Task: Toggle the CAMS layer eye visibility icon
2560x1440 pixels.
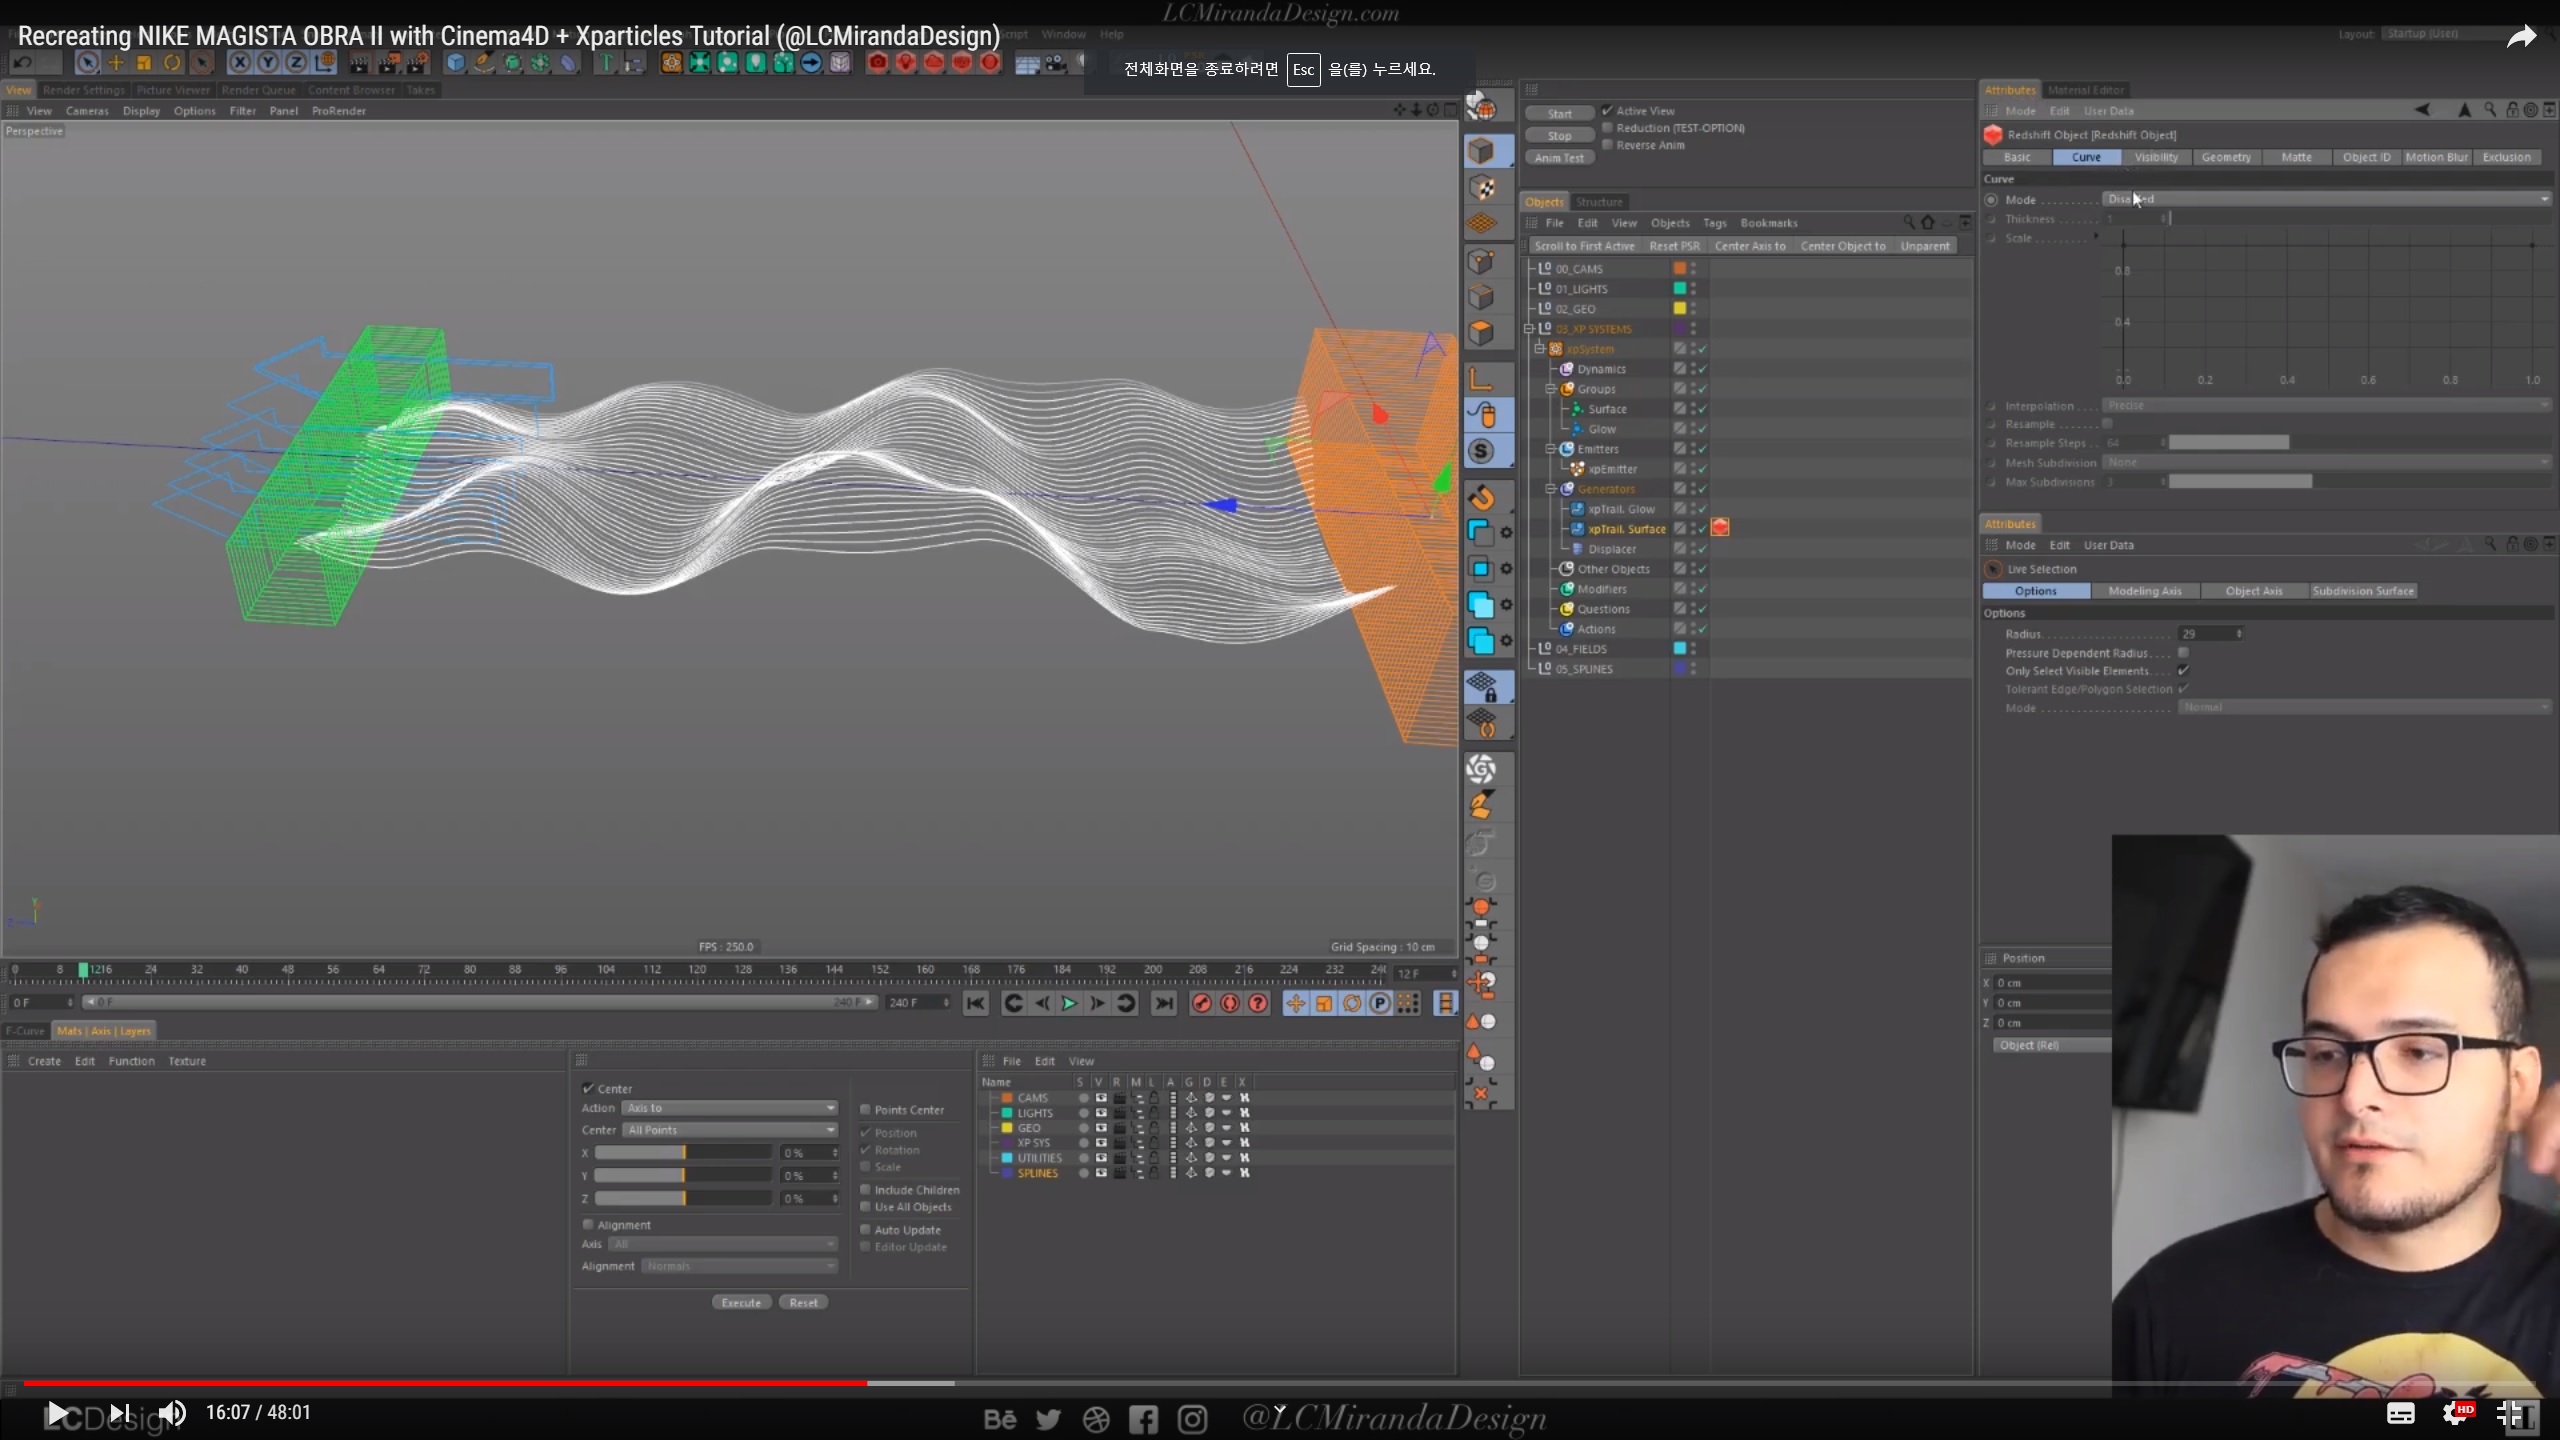Action: click(x=1101, y=1098)
